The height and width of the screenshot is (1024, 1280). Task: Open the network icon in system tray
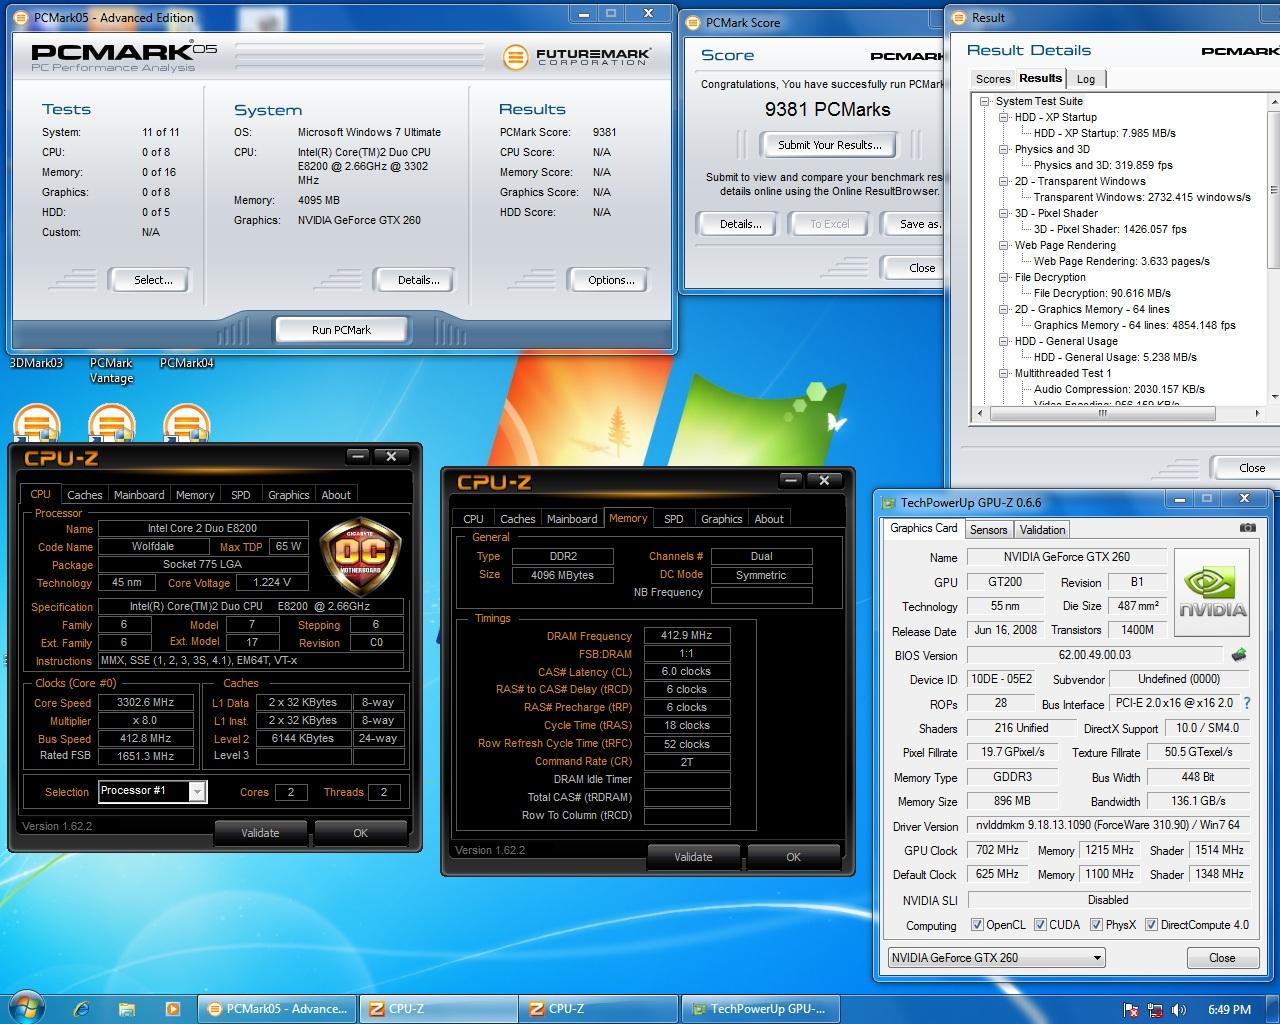coord(1155,1010)
